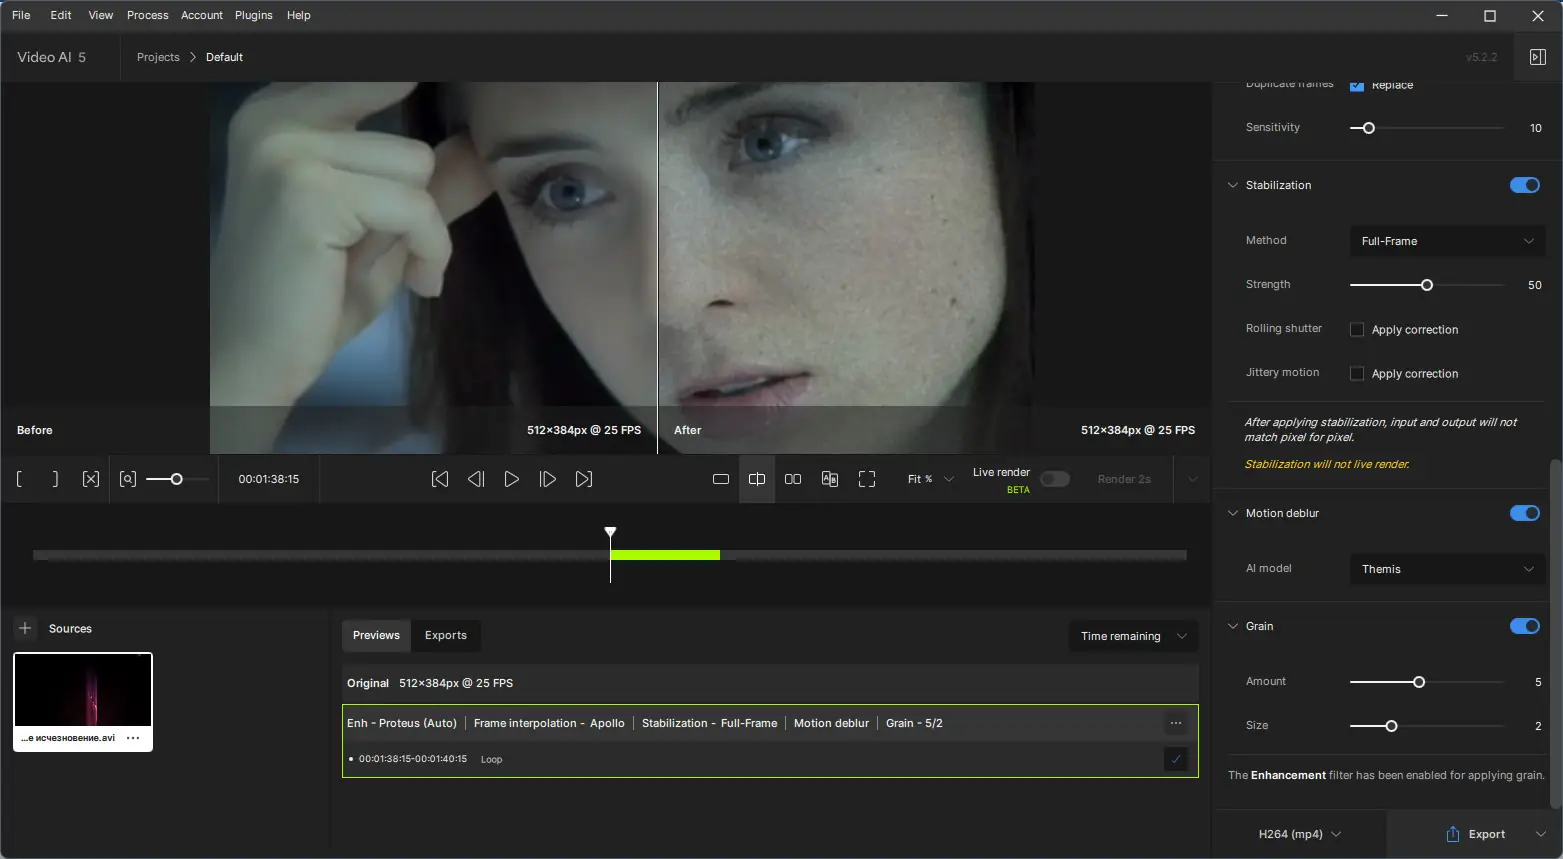Toggle the right side panel icon
This screenshot has height=859, width=1563.
click(1538, 57)
